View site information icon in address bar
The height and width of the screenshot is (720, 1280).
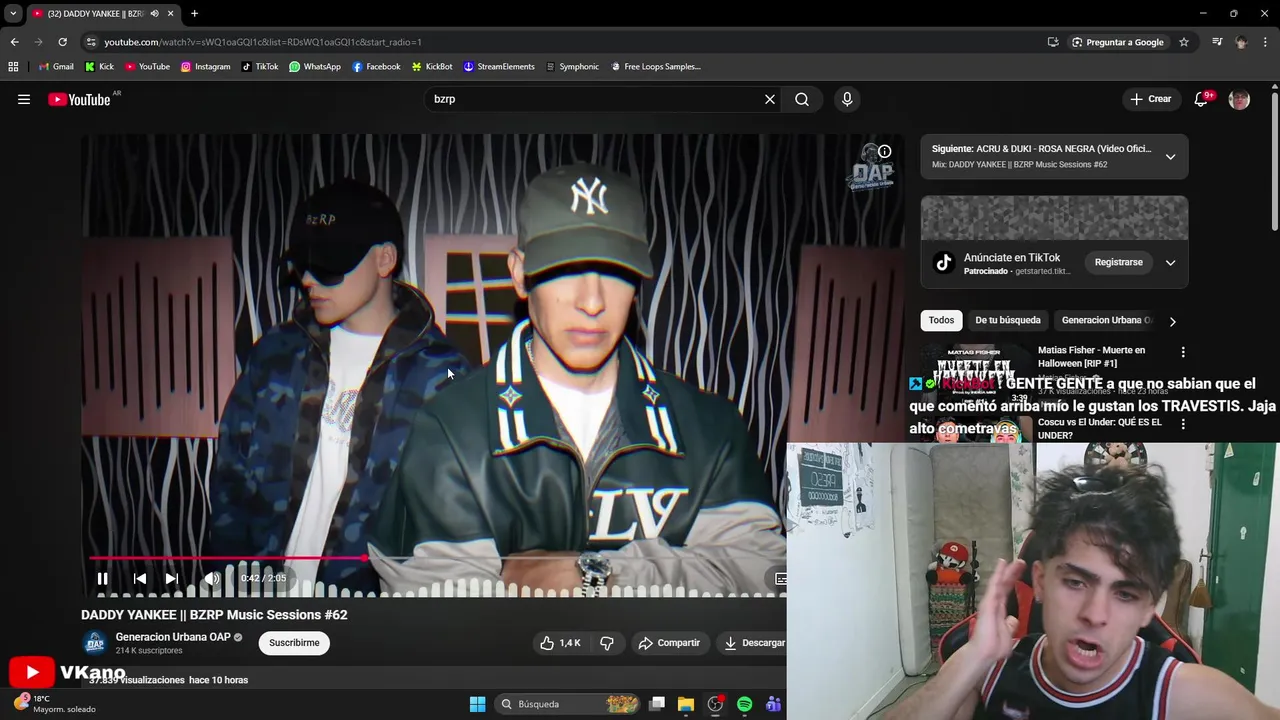[91, 42]
